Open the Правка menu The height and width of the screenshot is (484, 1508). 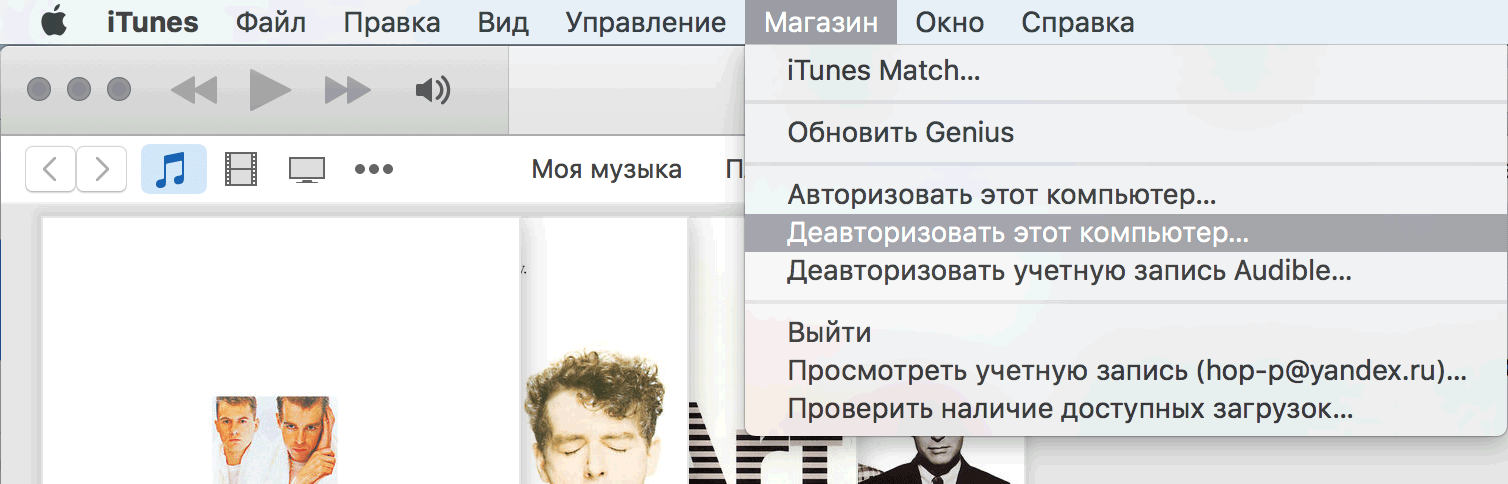tap(392, 22)
